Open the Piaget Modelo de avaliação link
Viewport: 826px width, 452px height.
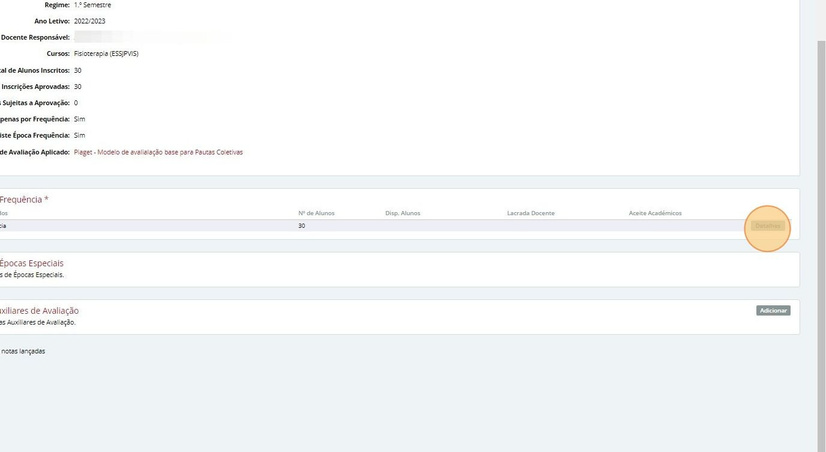[x=158, y=152]
